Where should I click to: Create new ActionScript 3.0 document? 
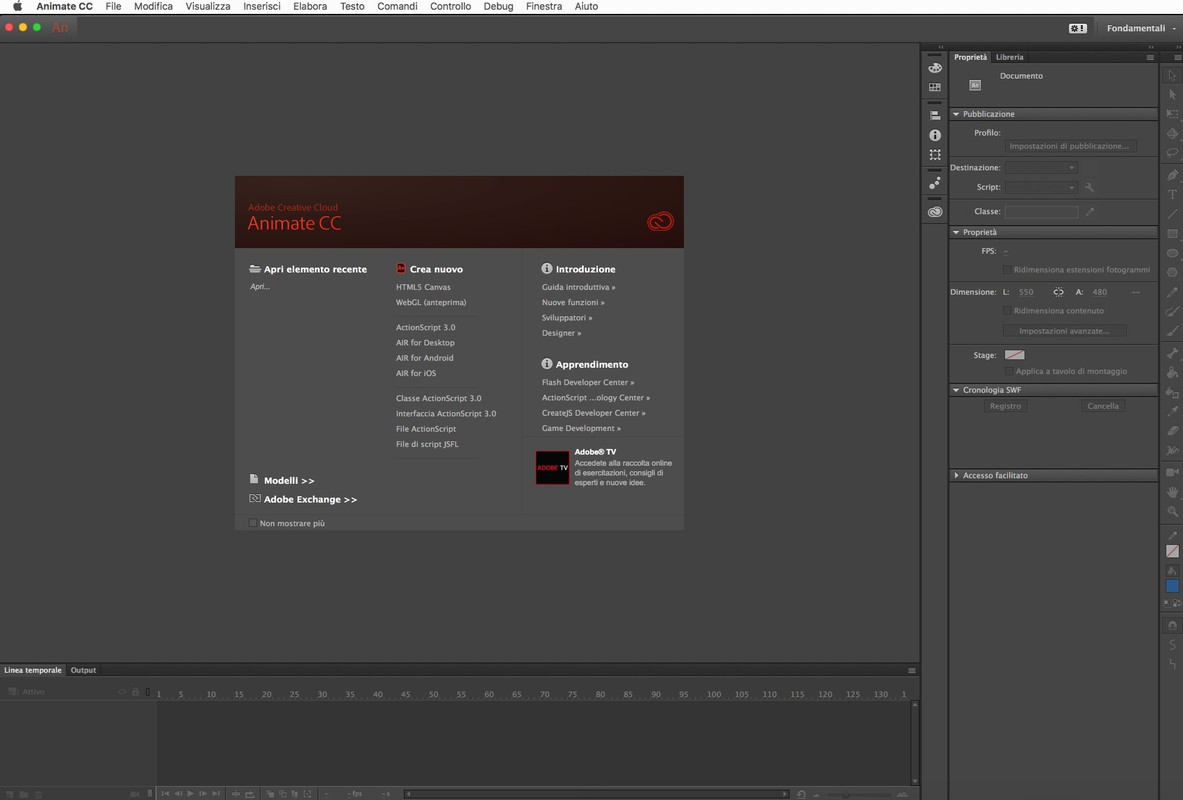click(426, 328)
